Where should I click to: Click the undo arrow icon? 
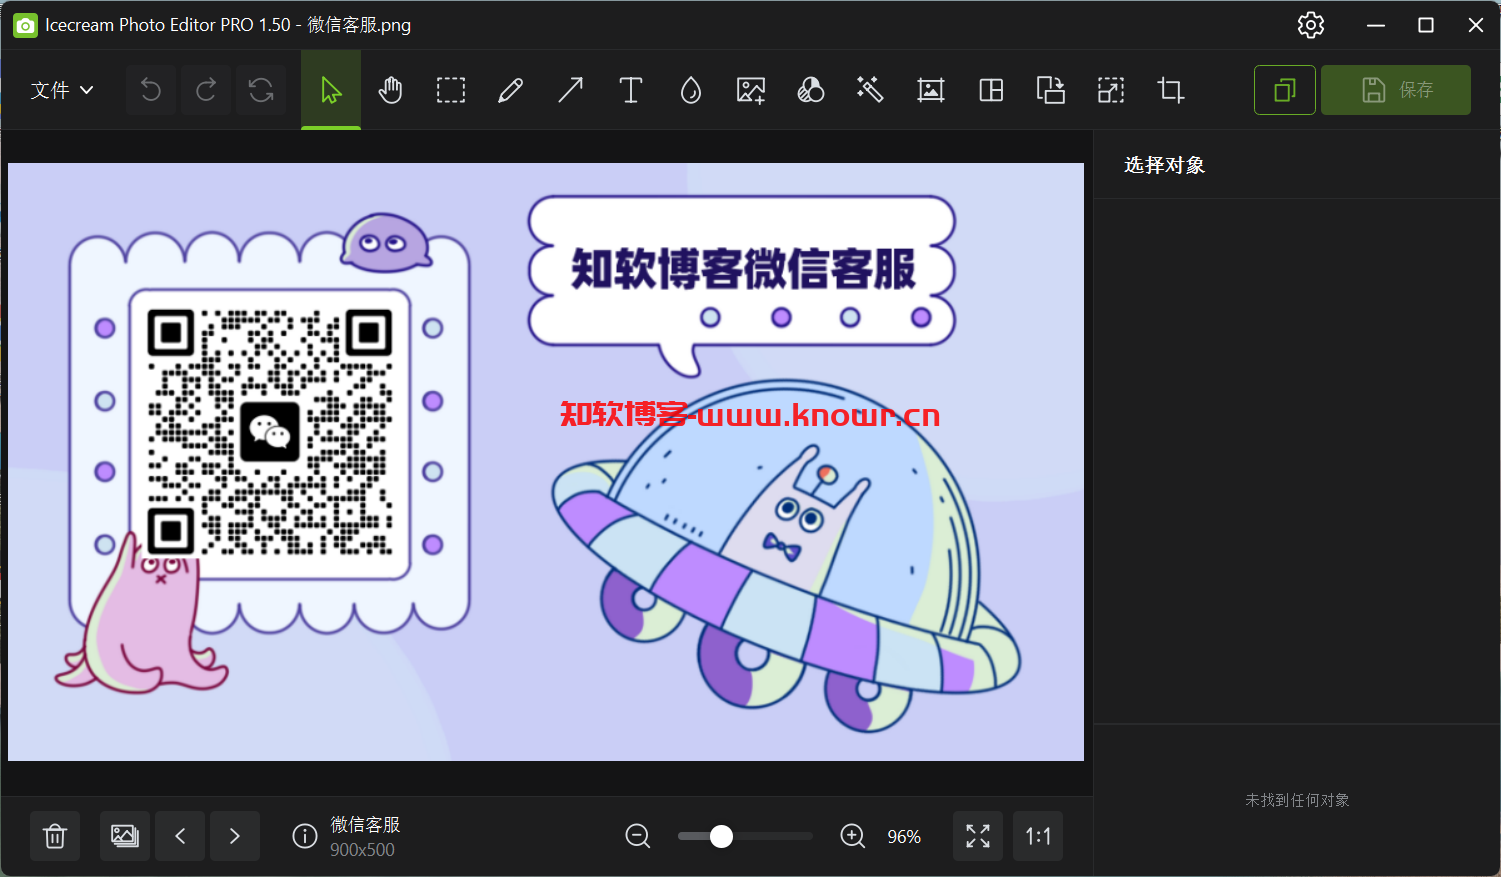[x=151, y=90]
